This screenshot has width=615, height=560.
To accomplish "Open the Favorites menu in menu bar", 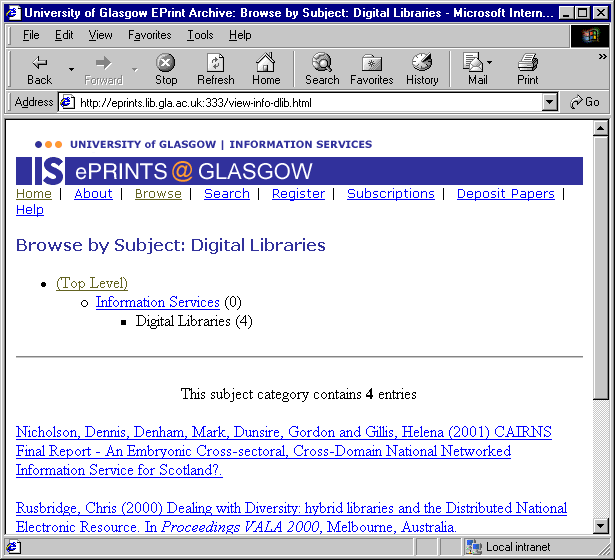I will (x=150, y=35).
